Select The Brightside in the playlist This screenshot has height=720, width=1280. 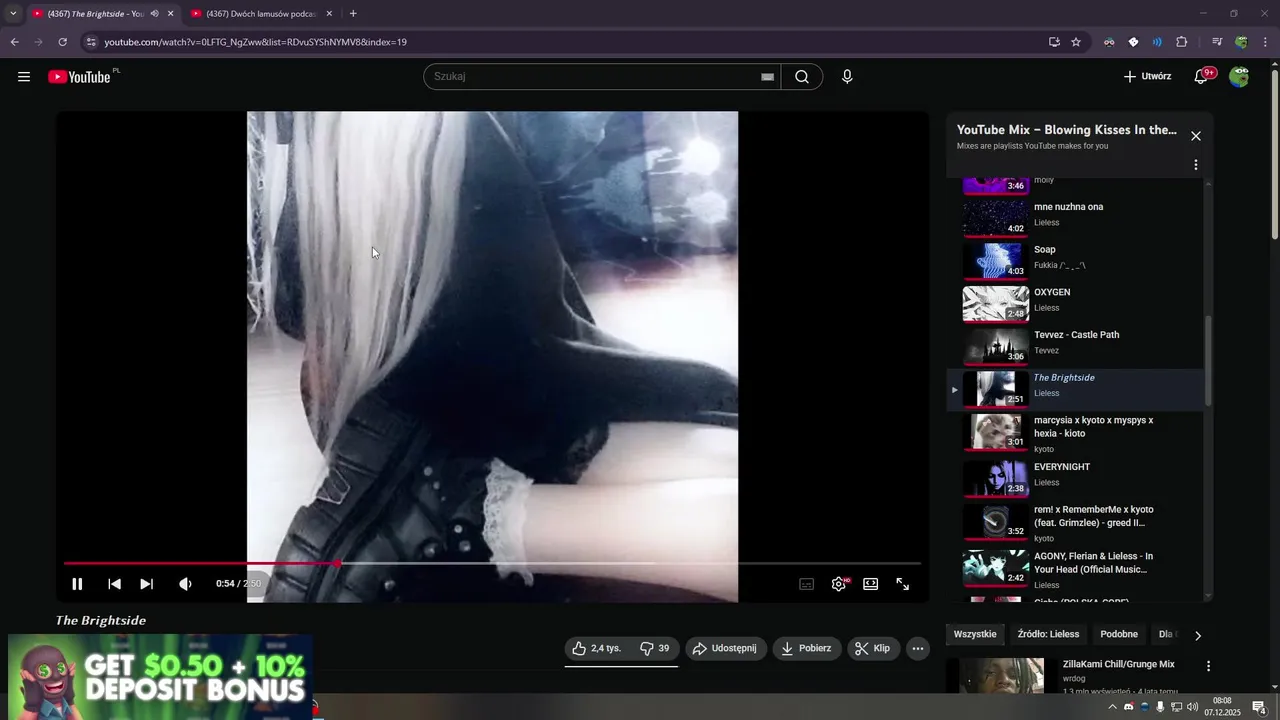coord(1076,389)
